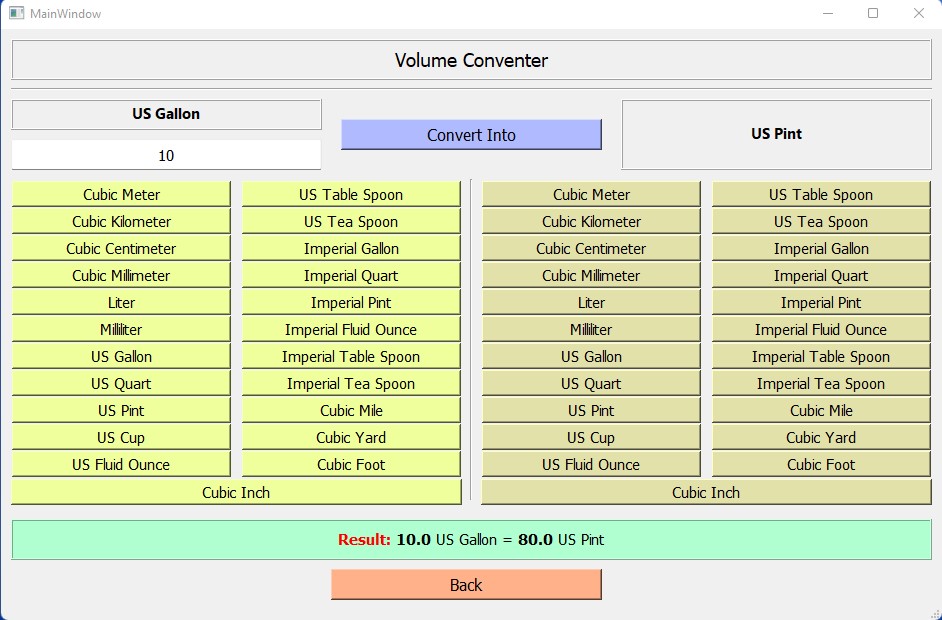Pick Imperial Quart in the tan target list

[821, 276]
